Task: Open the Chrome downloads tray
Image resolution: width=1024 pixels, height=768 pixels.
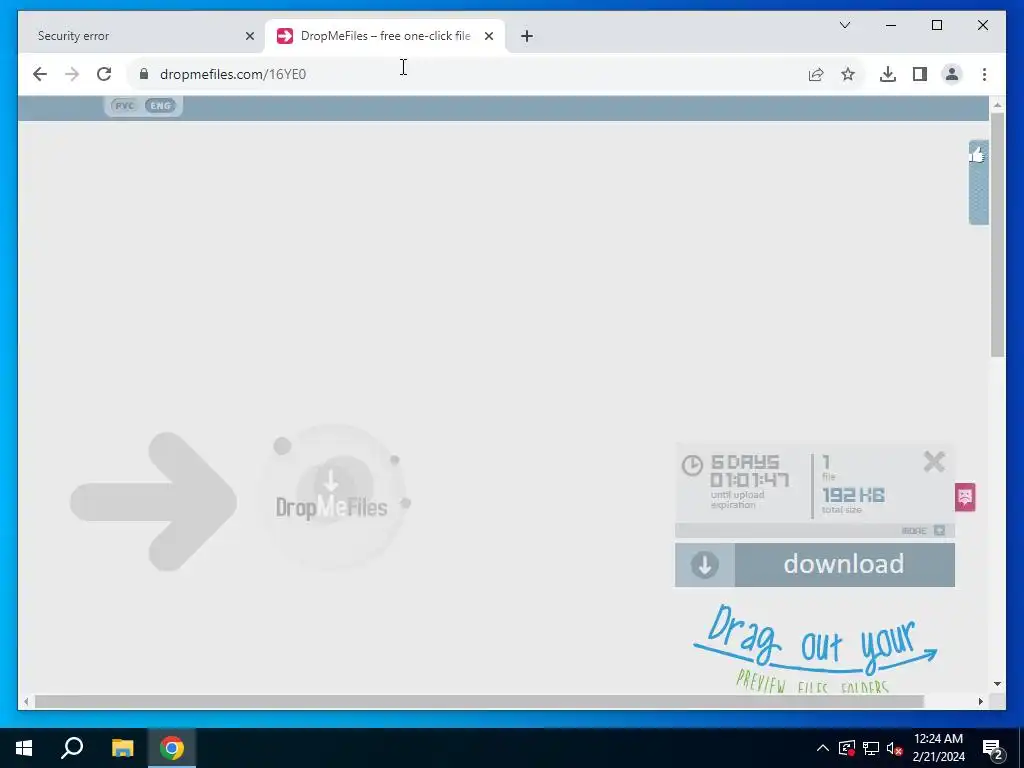Action: pyautogui.click(x=888, y=74)
